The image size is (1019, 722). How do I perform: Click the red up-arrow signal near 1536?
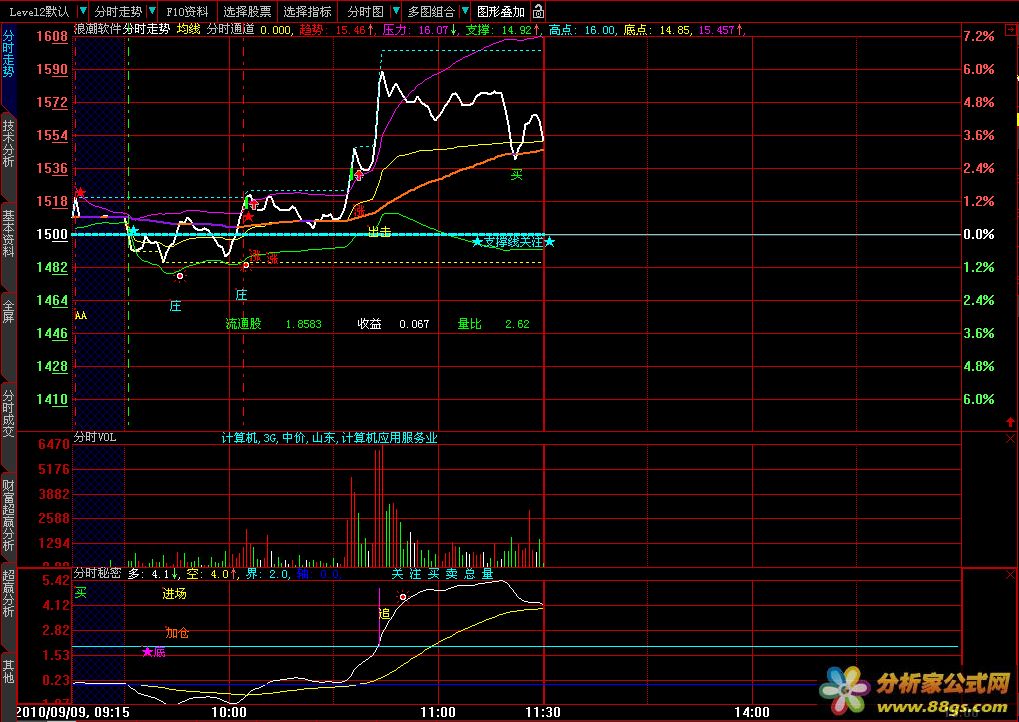point(359,175)
